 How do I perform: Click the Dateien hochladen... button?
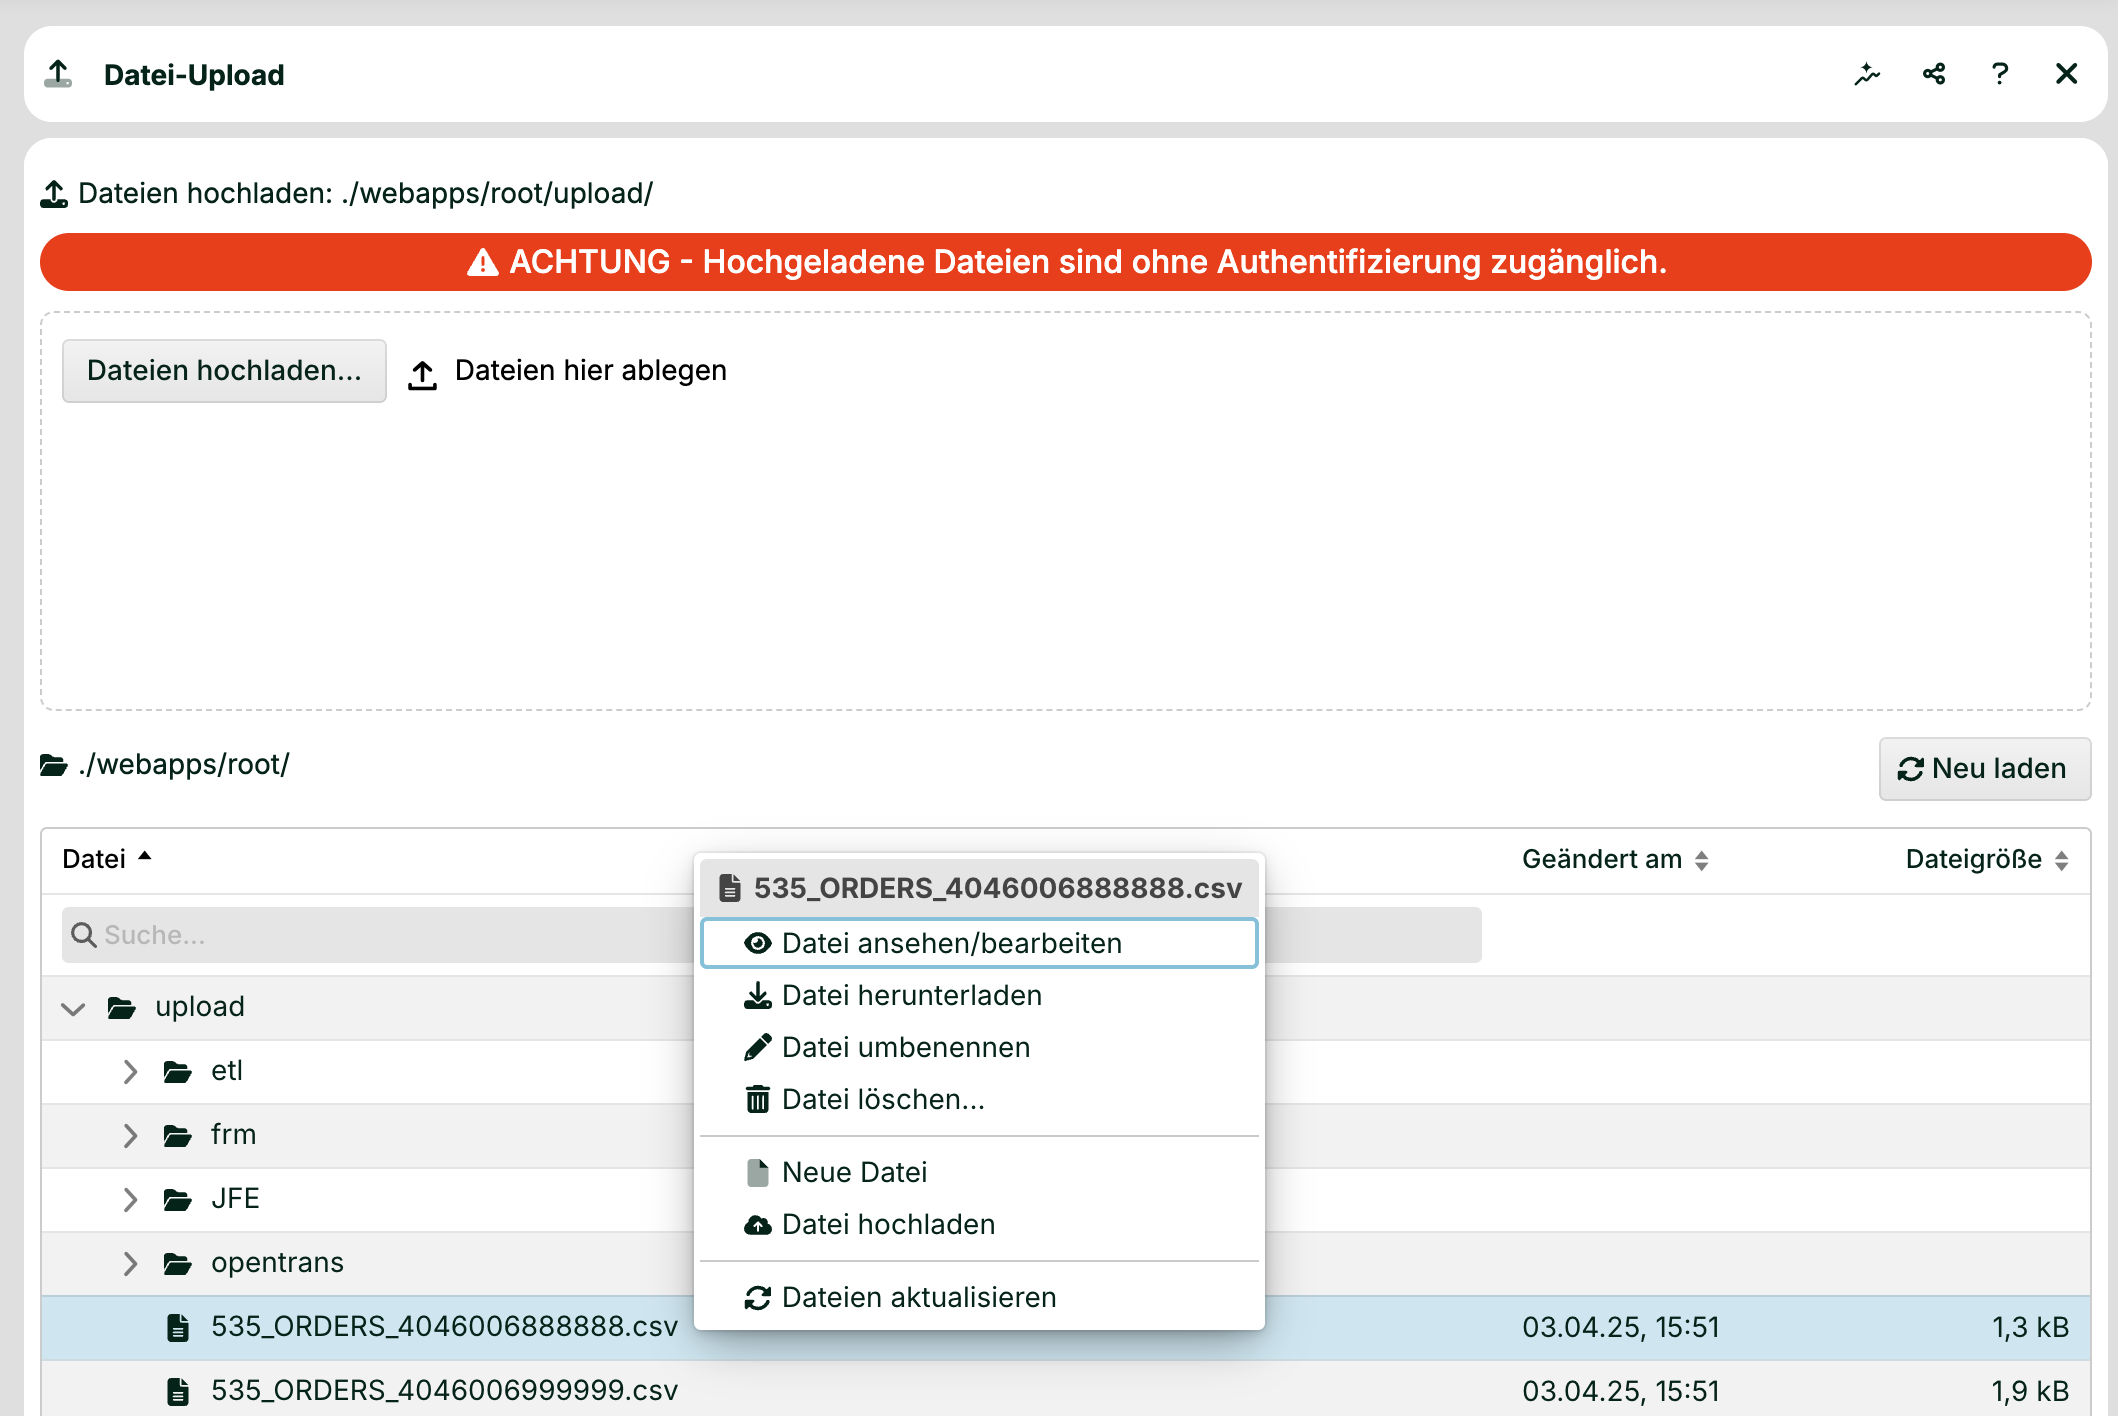[x=224, y=370]
